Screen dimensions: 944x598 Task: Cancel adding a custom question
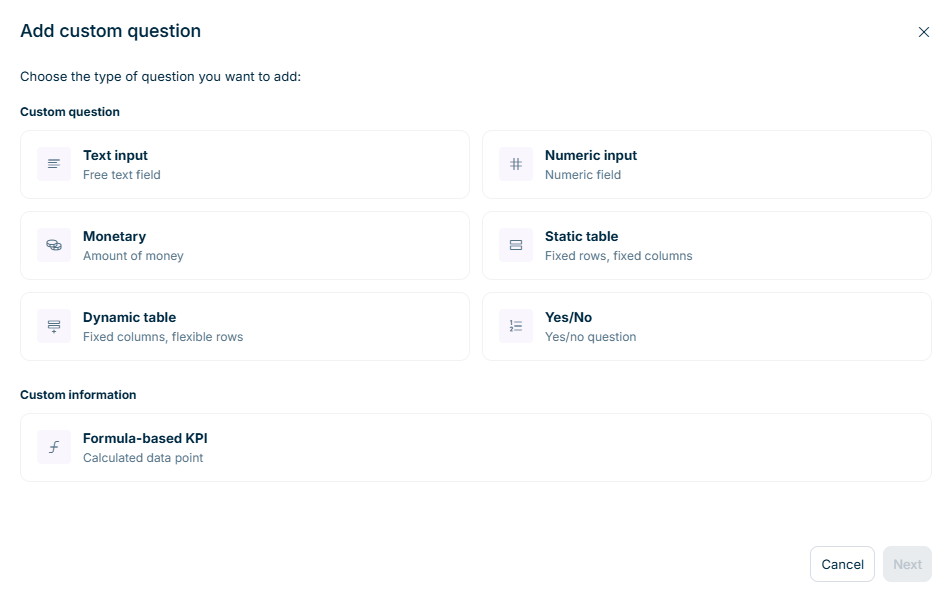(x=842, y=564)
